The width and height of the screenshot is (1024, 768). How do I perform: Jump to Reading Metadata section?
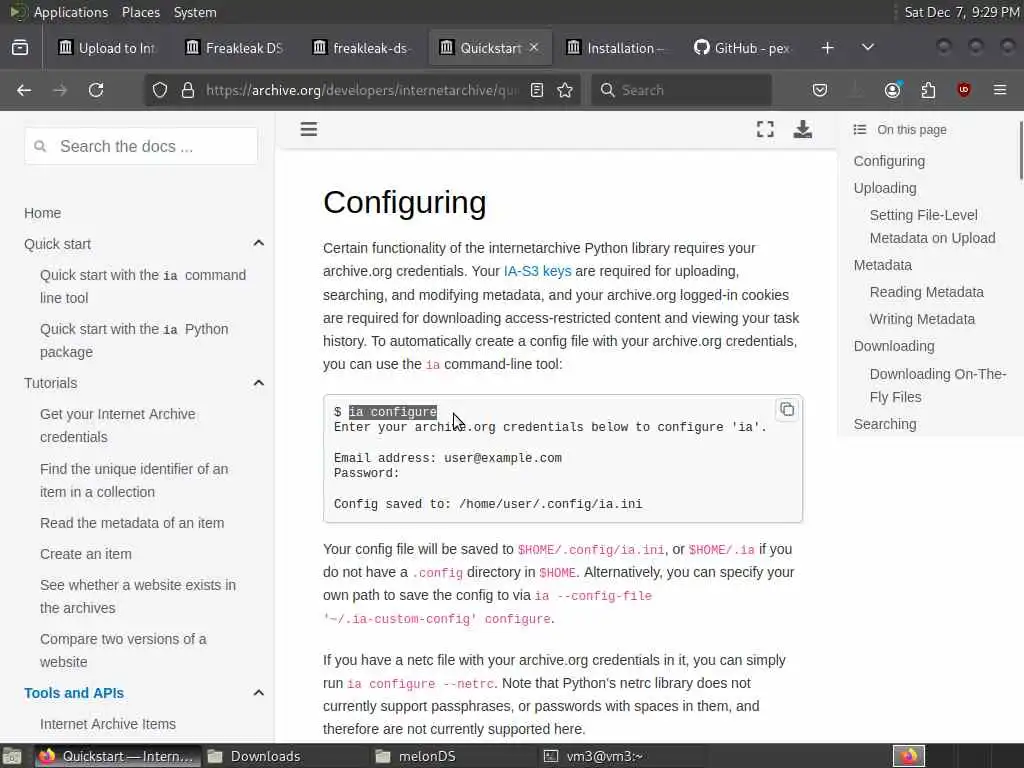click(927, 292)
